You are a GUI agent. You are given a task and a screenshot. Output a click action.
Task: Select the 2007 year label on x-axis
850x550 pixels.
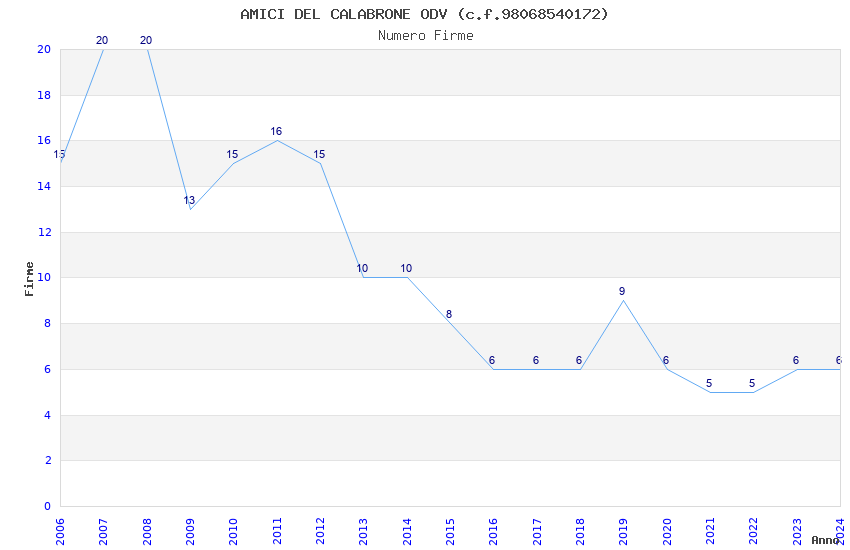tap(103, 532)
